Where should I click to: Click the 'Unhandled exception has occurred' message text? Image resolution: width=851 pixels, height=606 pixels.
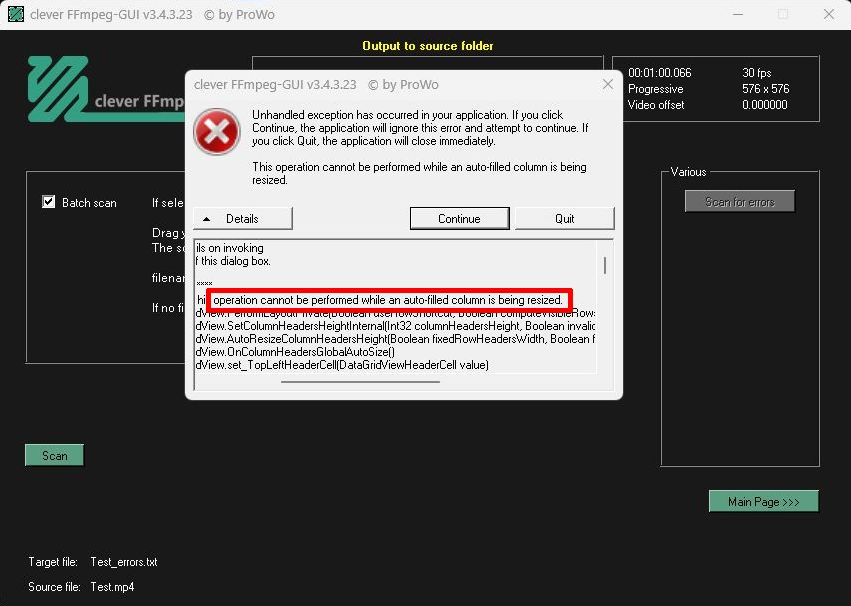pyautogui.click(x=420, y=128)
